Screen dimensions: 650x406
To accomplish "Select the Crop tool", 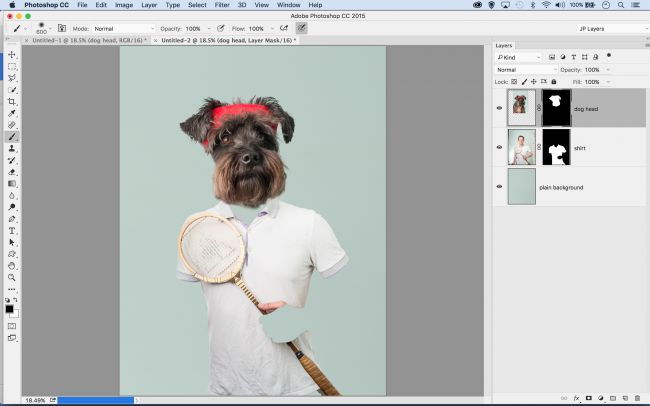I will click(x=12, y=101).
